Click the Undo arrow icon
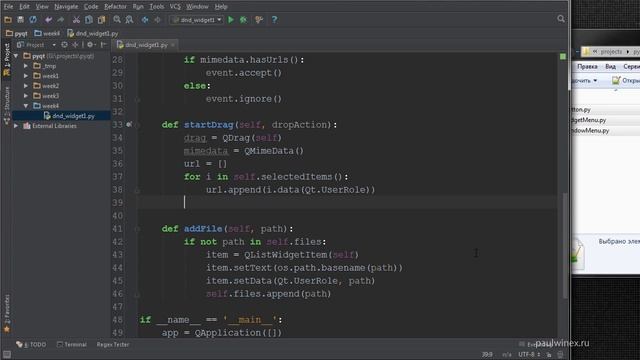This screenshot has width=640, height=360. pyautogui.click(x=49, y=20)
